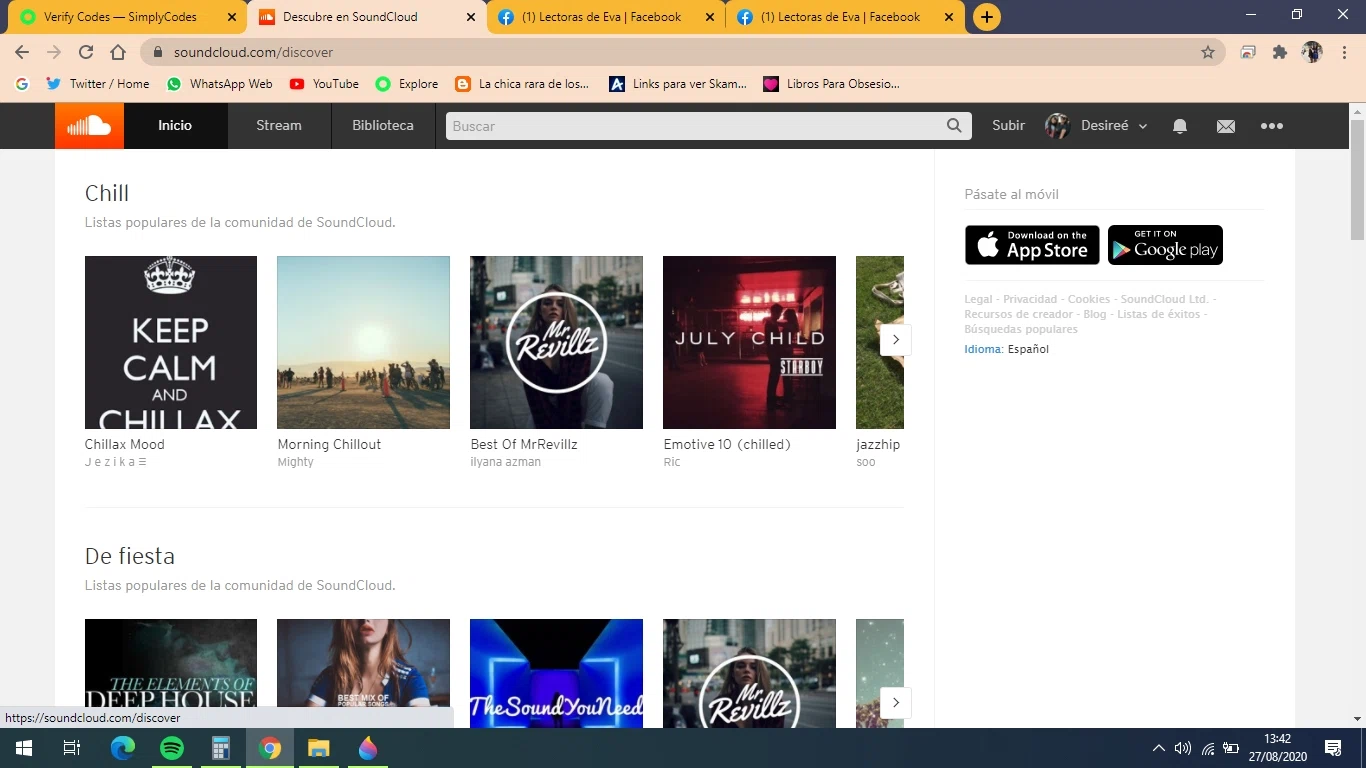Expand the Desireé user dropdown
The height and width of the screenshot is (768, 1366).
pos(1143,127)
